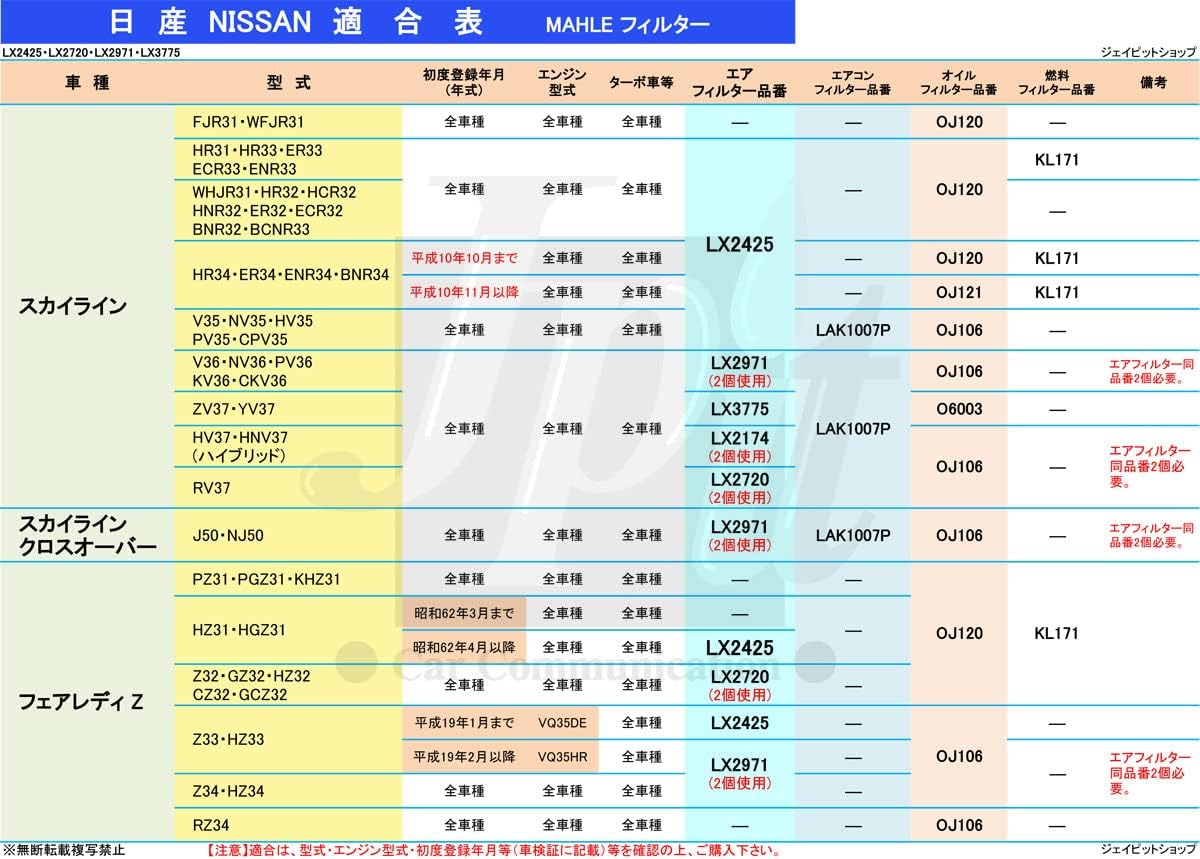Click the 平成10年10月まで registration date cell

465,258
